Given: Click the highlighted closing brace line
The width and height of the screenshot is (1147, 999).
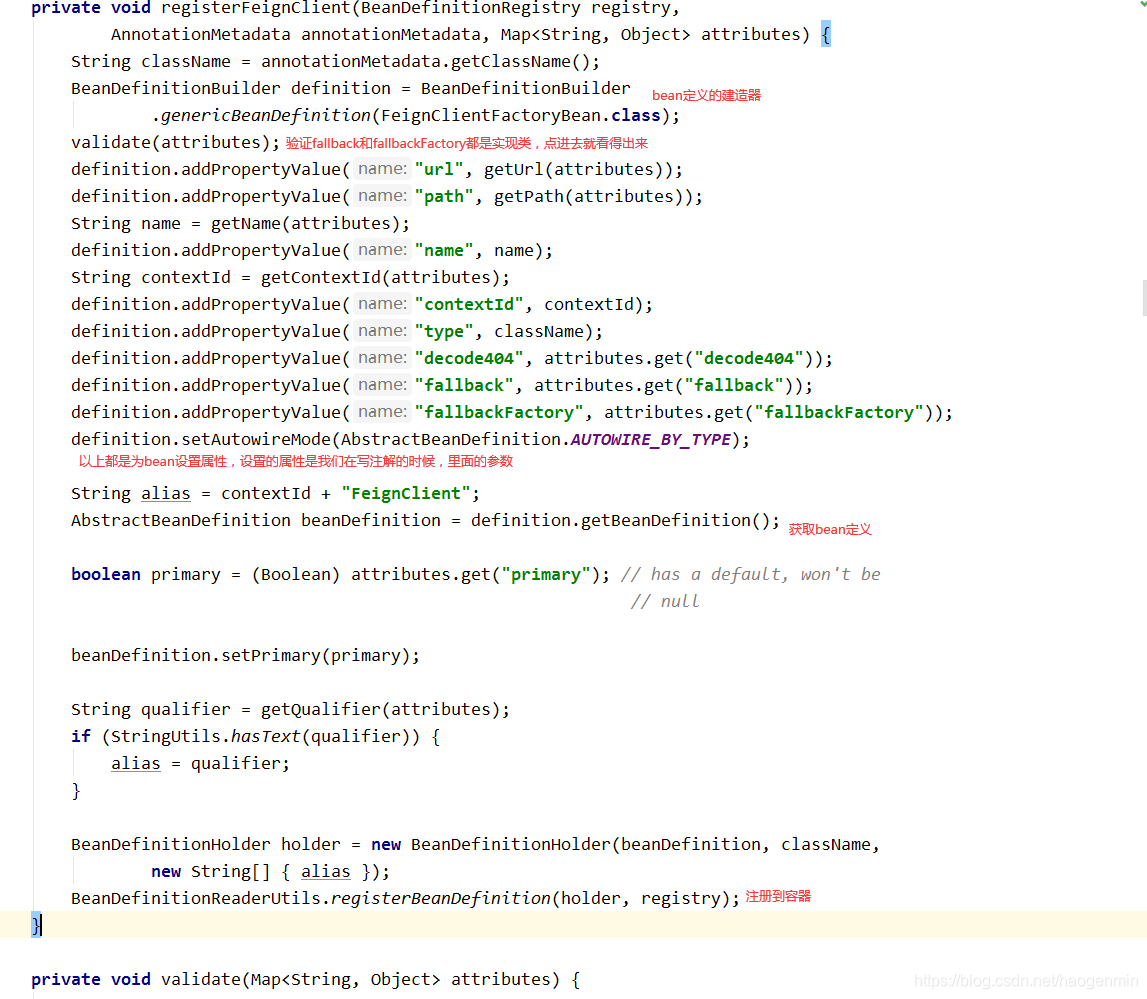Looking at the screenshot, I should point(35,924).
